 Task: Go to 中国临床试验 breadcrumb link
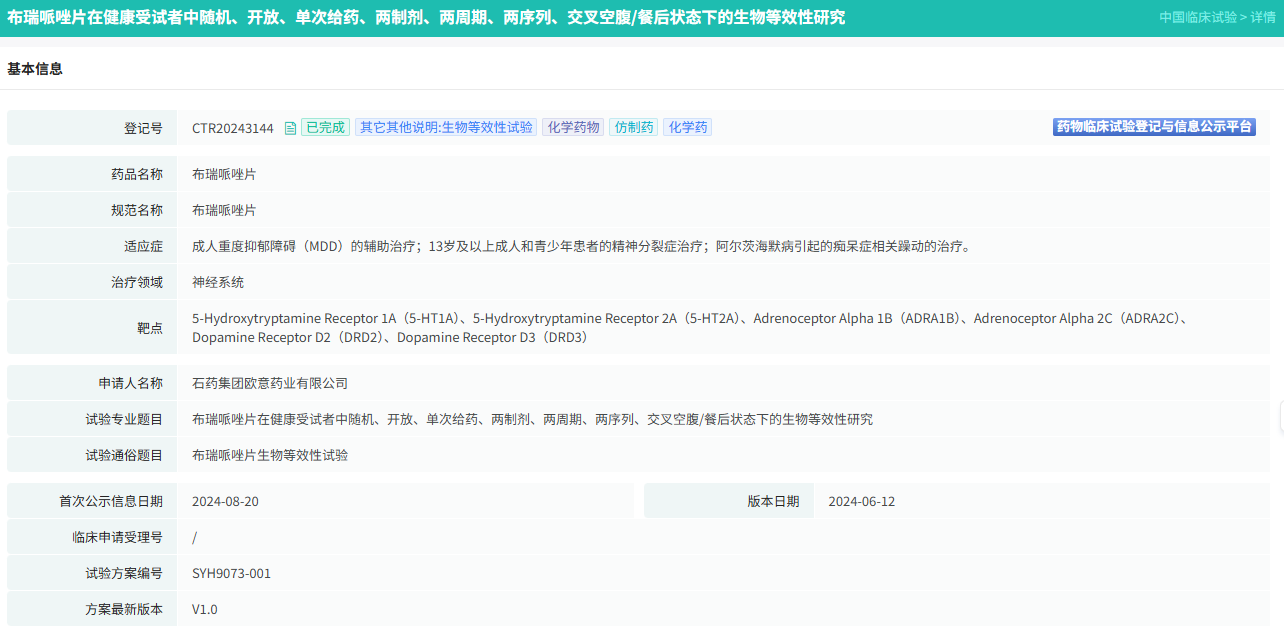pos(1197,17)
